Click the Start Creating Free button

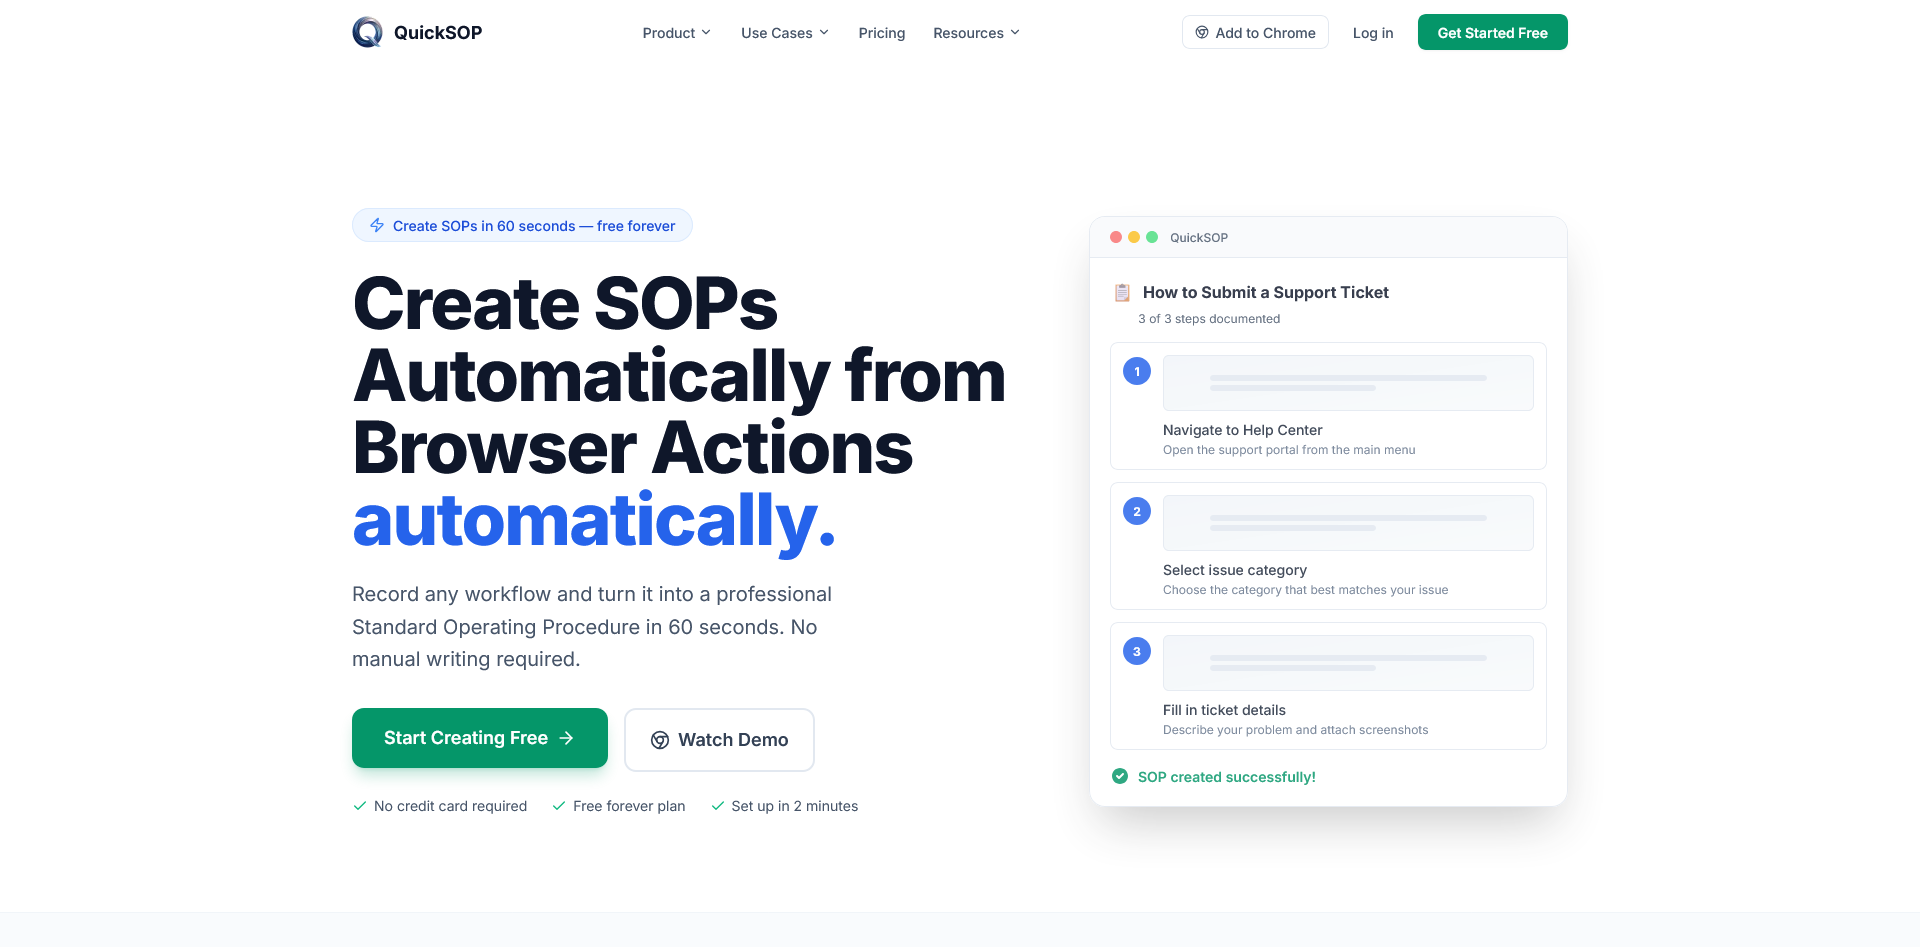[x=480, y=738]
